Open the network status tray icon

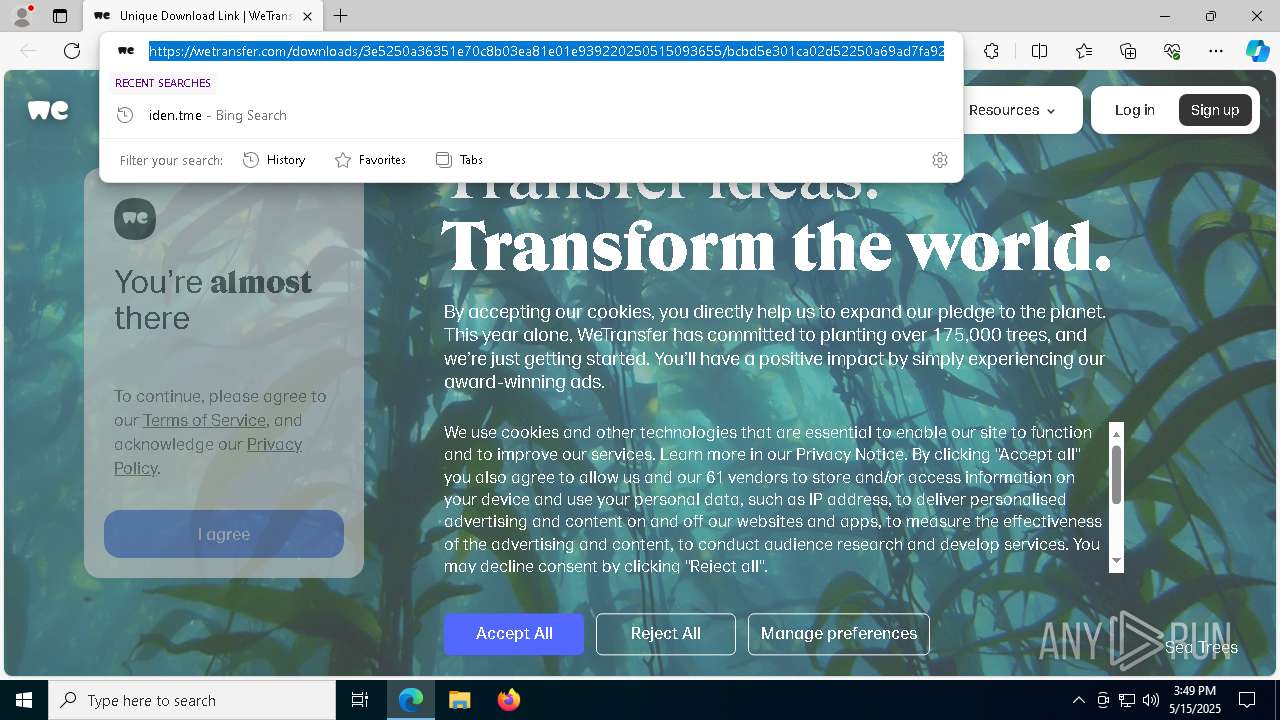1127,700
